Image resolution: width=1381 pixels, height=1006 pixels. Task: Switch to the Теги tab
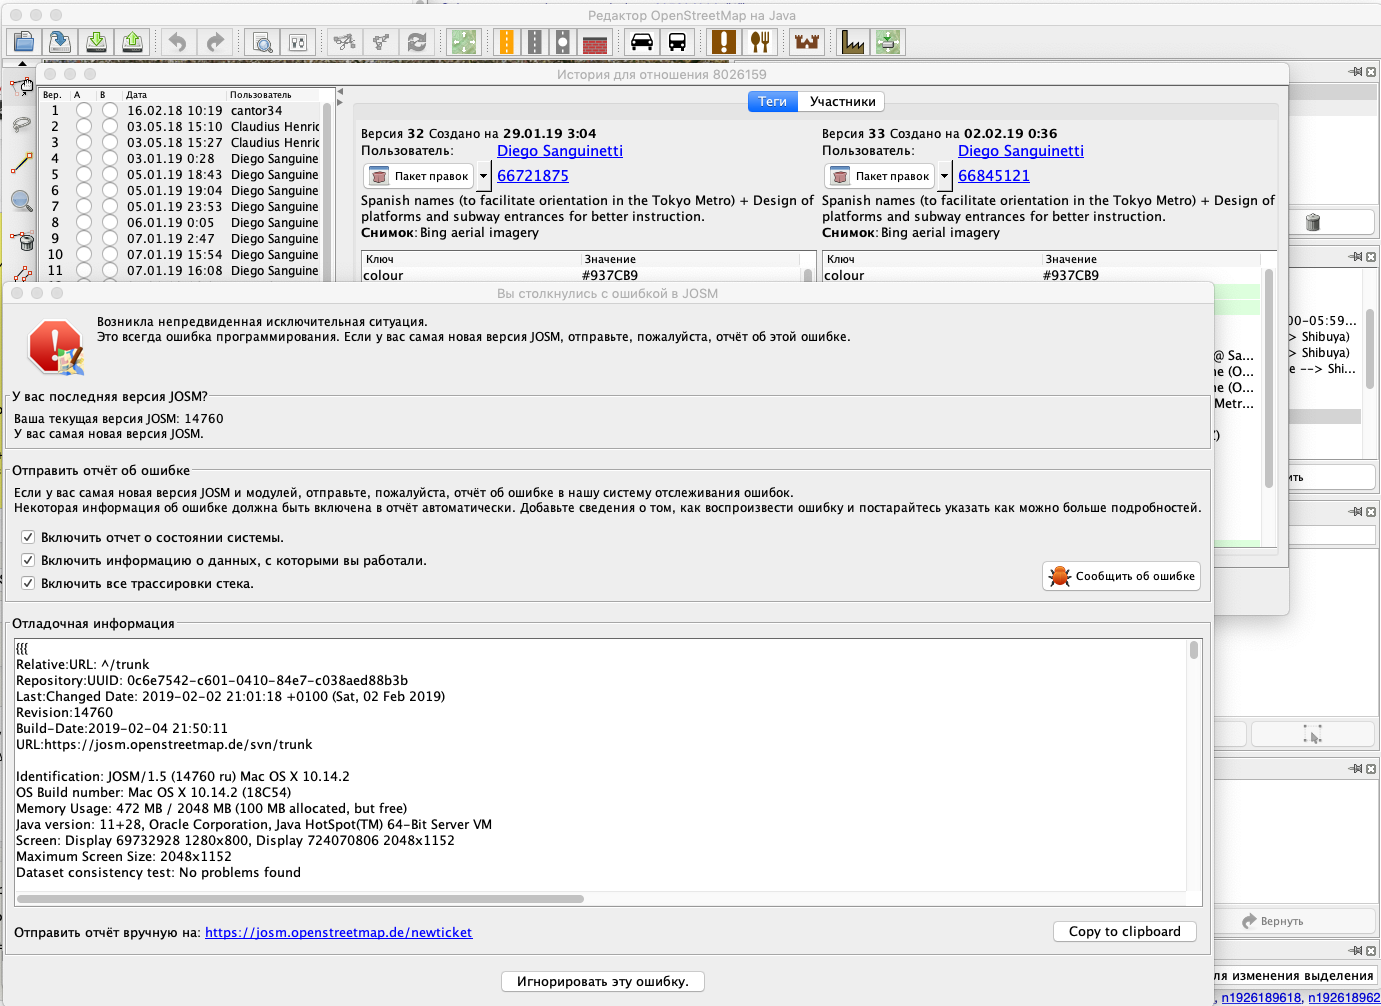(772, 101)
